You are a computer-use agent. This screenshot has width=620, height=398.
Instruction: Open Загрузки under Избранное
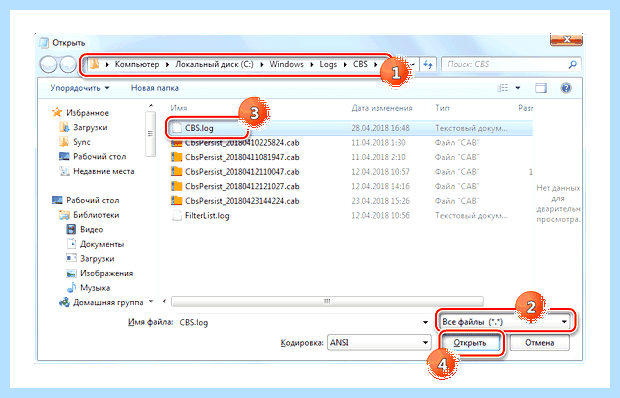pyautogui.click(x=83, y=127)
